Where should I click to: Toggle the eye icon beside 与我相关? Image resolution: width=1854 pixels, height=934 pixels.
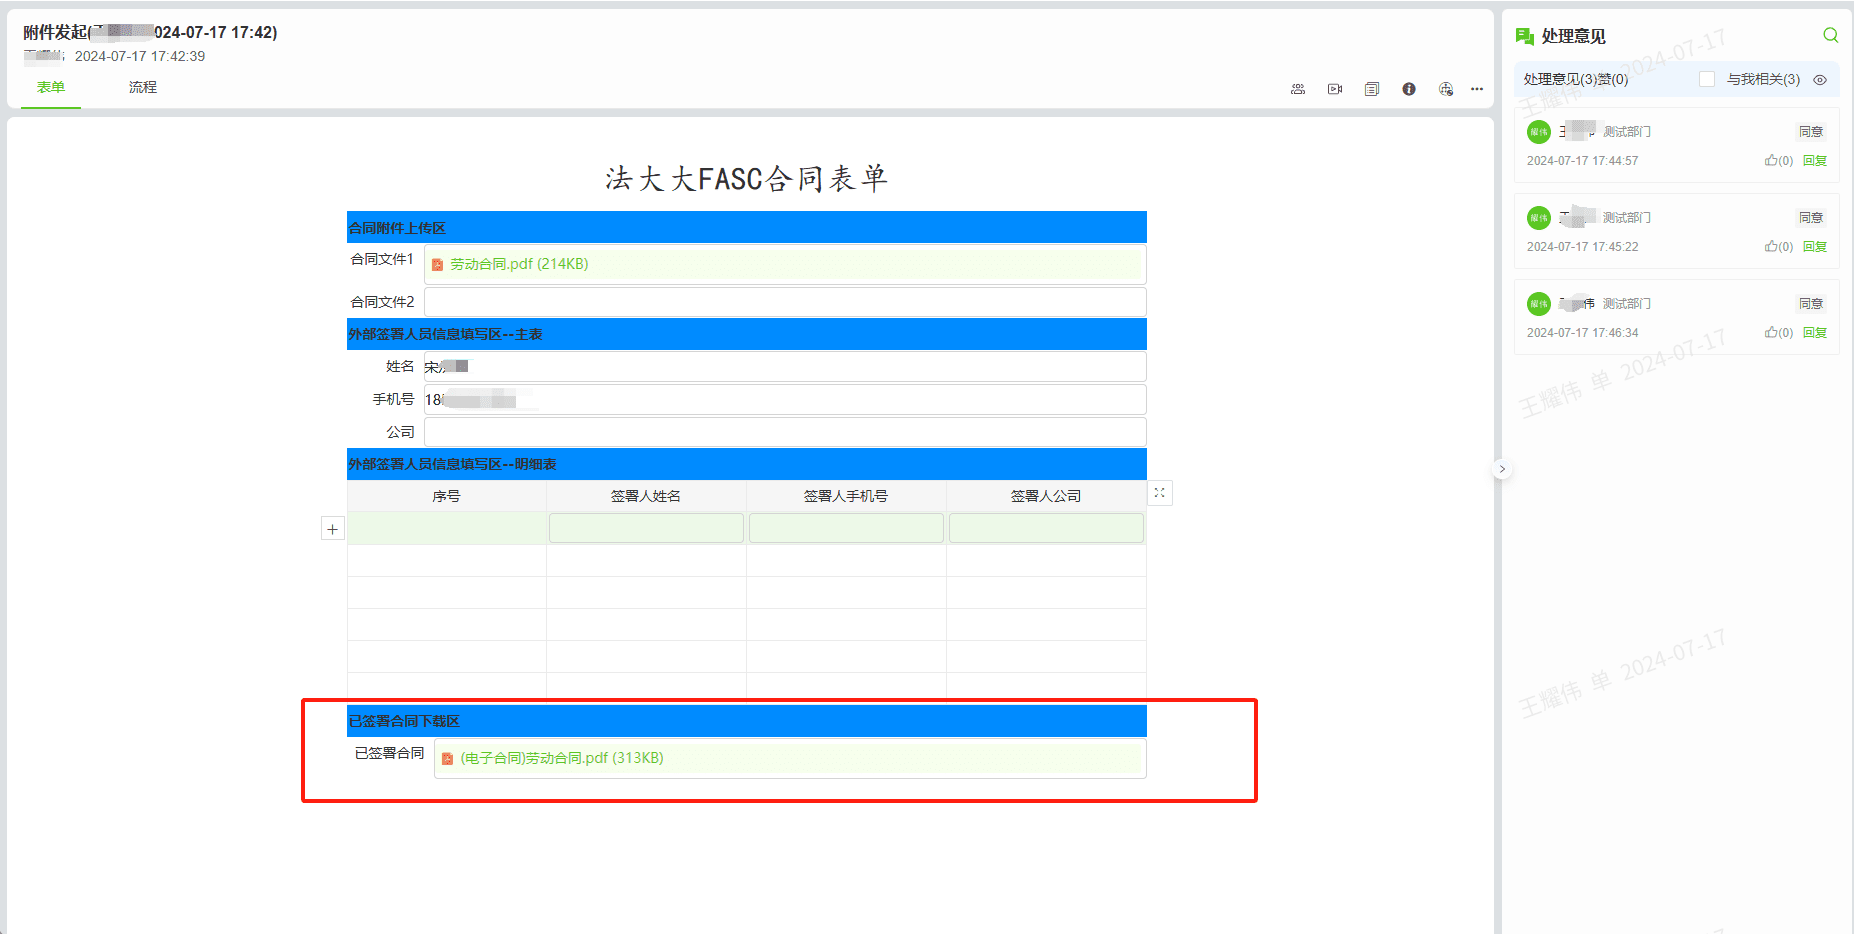pyautogui.click(x=1820, y=80)
